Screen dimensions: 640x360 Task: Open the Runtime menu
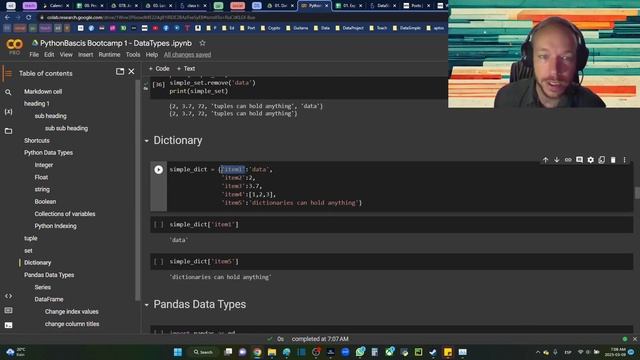pyautogui.click(x=109, y=55)
